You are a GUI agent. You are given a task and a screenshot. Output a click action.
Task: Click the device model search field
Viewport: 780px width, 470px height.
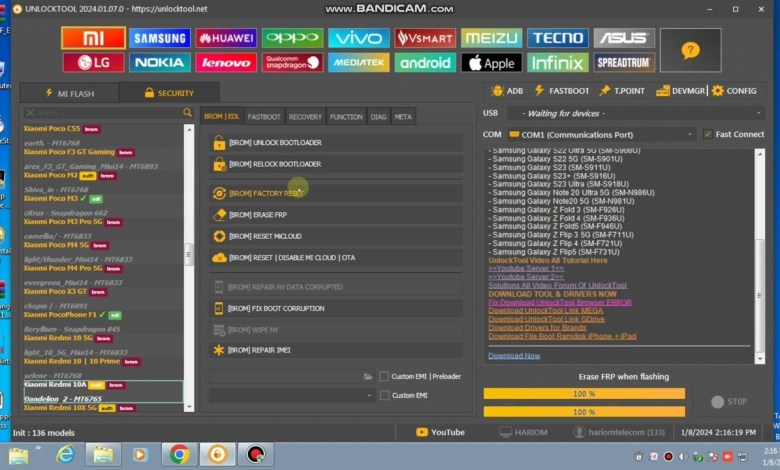[102, 114]
